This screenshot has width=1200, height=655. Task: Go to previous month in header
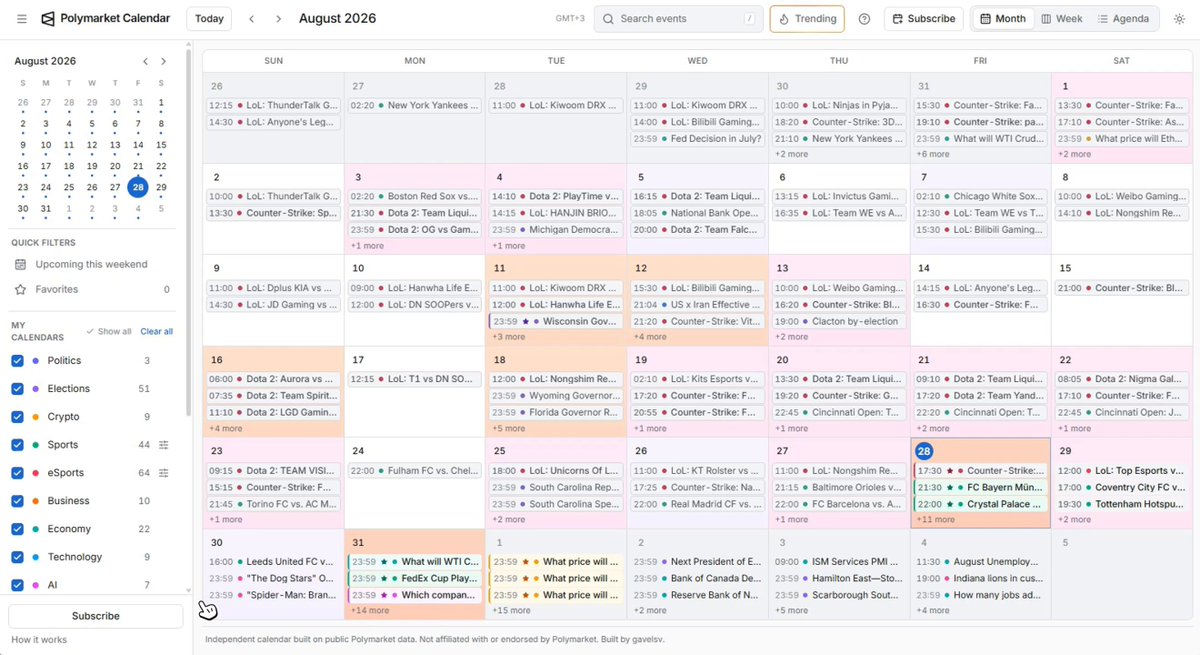pyautogui.click(x=252, y=19)
